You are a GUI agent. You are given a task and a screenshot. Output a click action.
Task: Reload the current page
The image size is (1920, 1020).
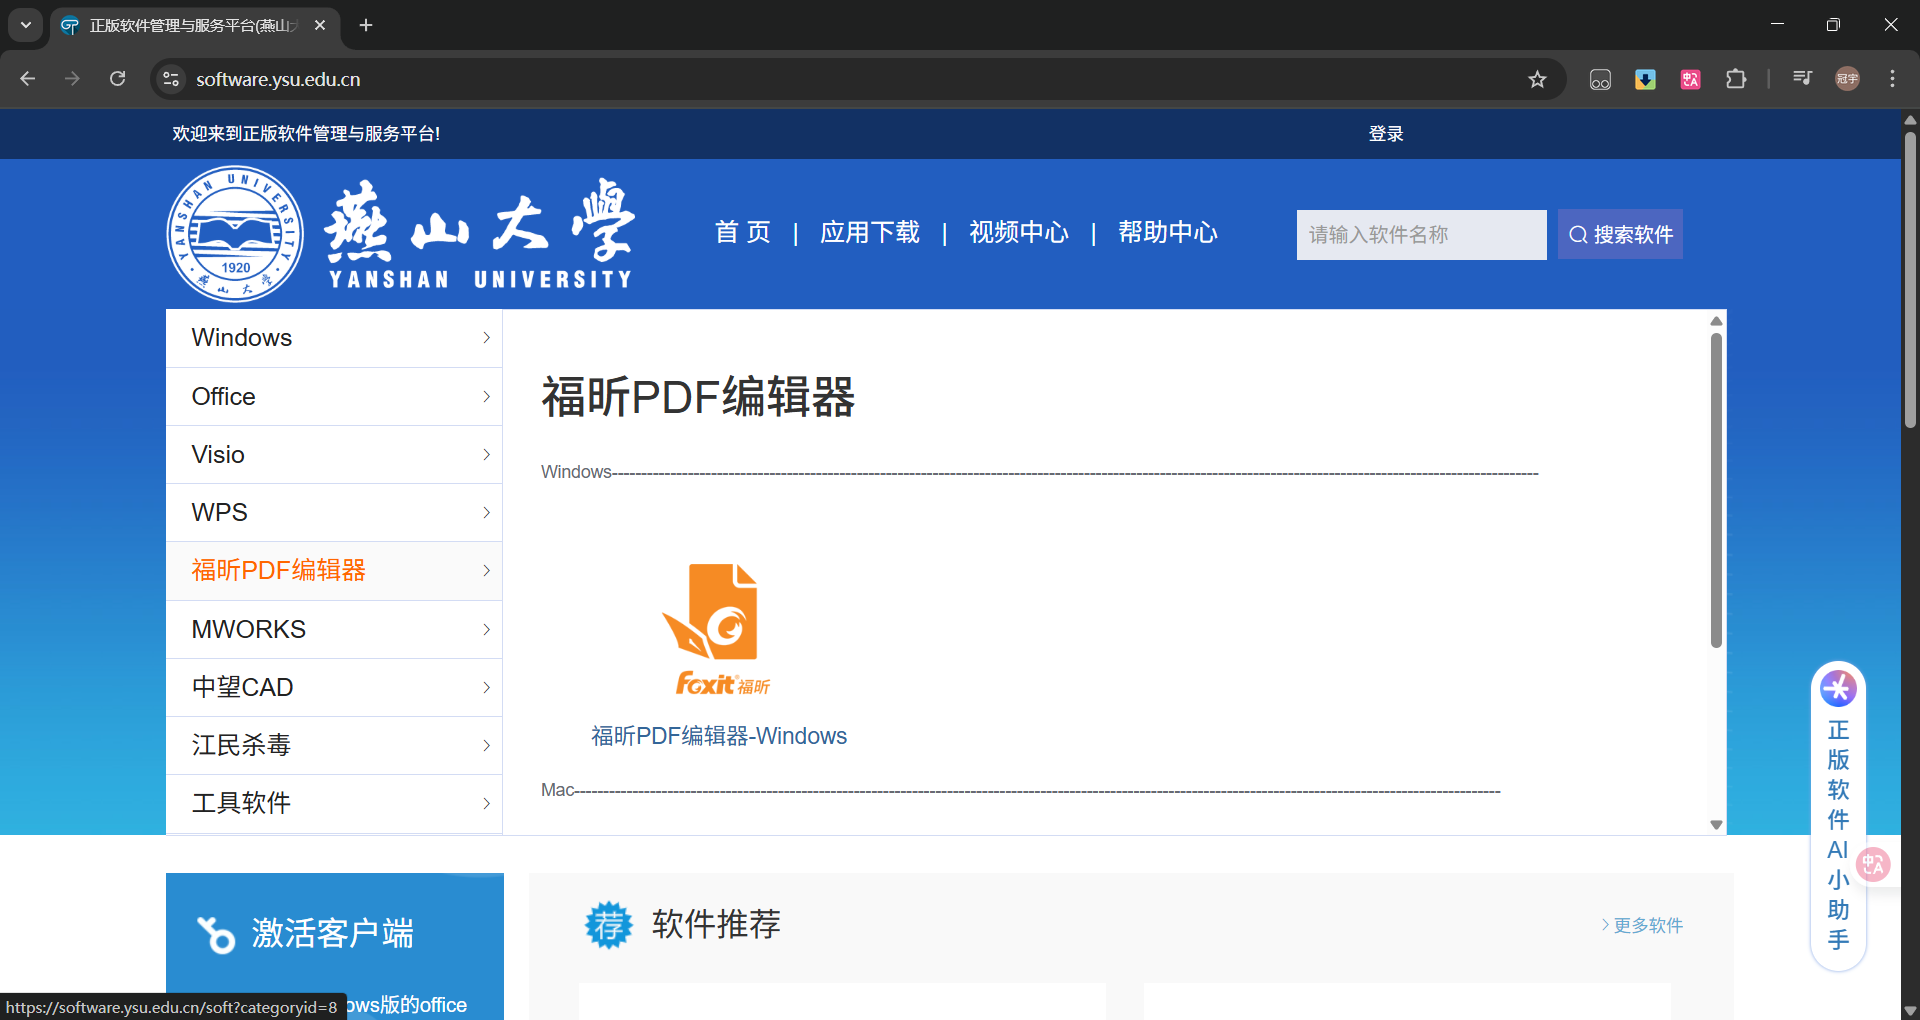(x=117, y=79)
